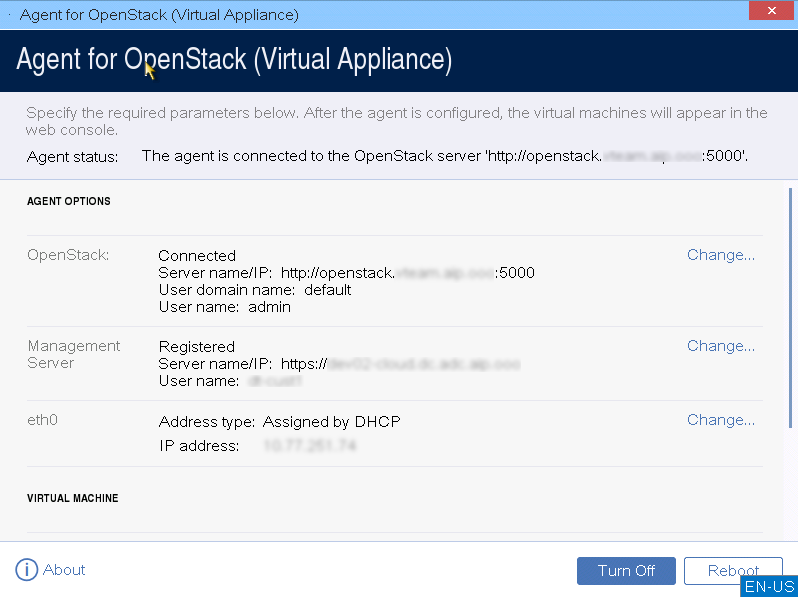Viewport: 798px width, 597px height.
Task: Click 'User domain name: default' line
Action: pyautogui.click(x=254, y=290)
